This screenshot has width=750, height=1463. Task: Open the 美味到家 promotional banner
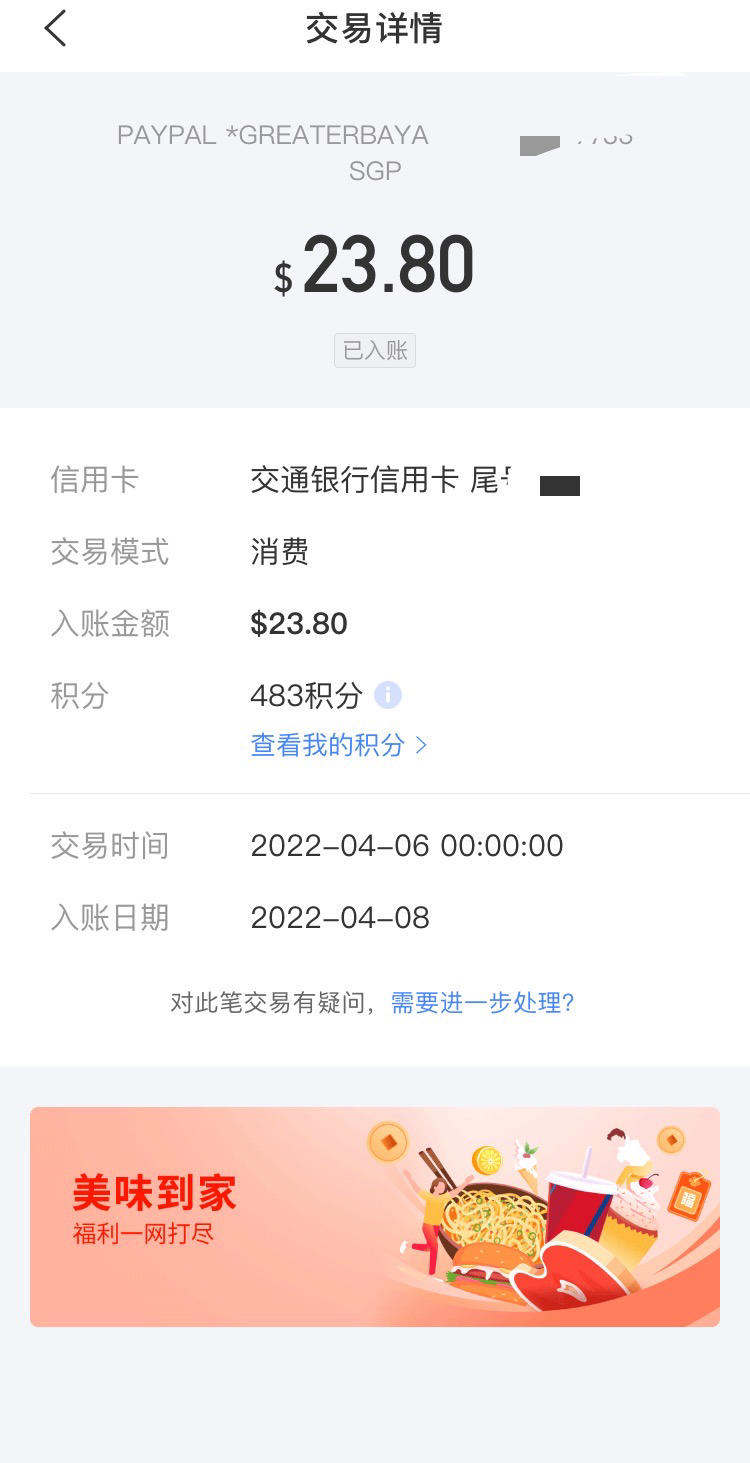(x=375, y=1217)
